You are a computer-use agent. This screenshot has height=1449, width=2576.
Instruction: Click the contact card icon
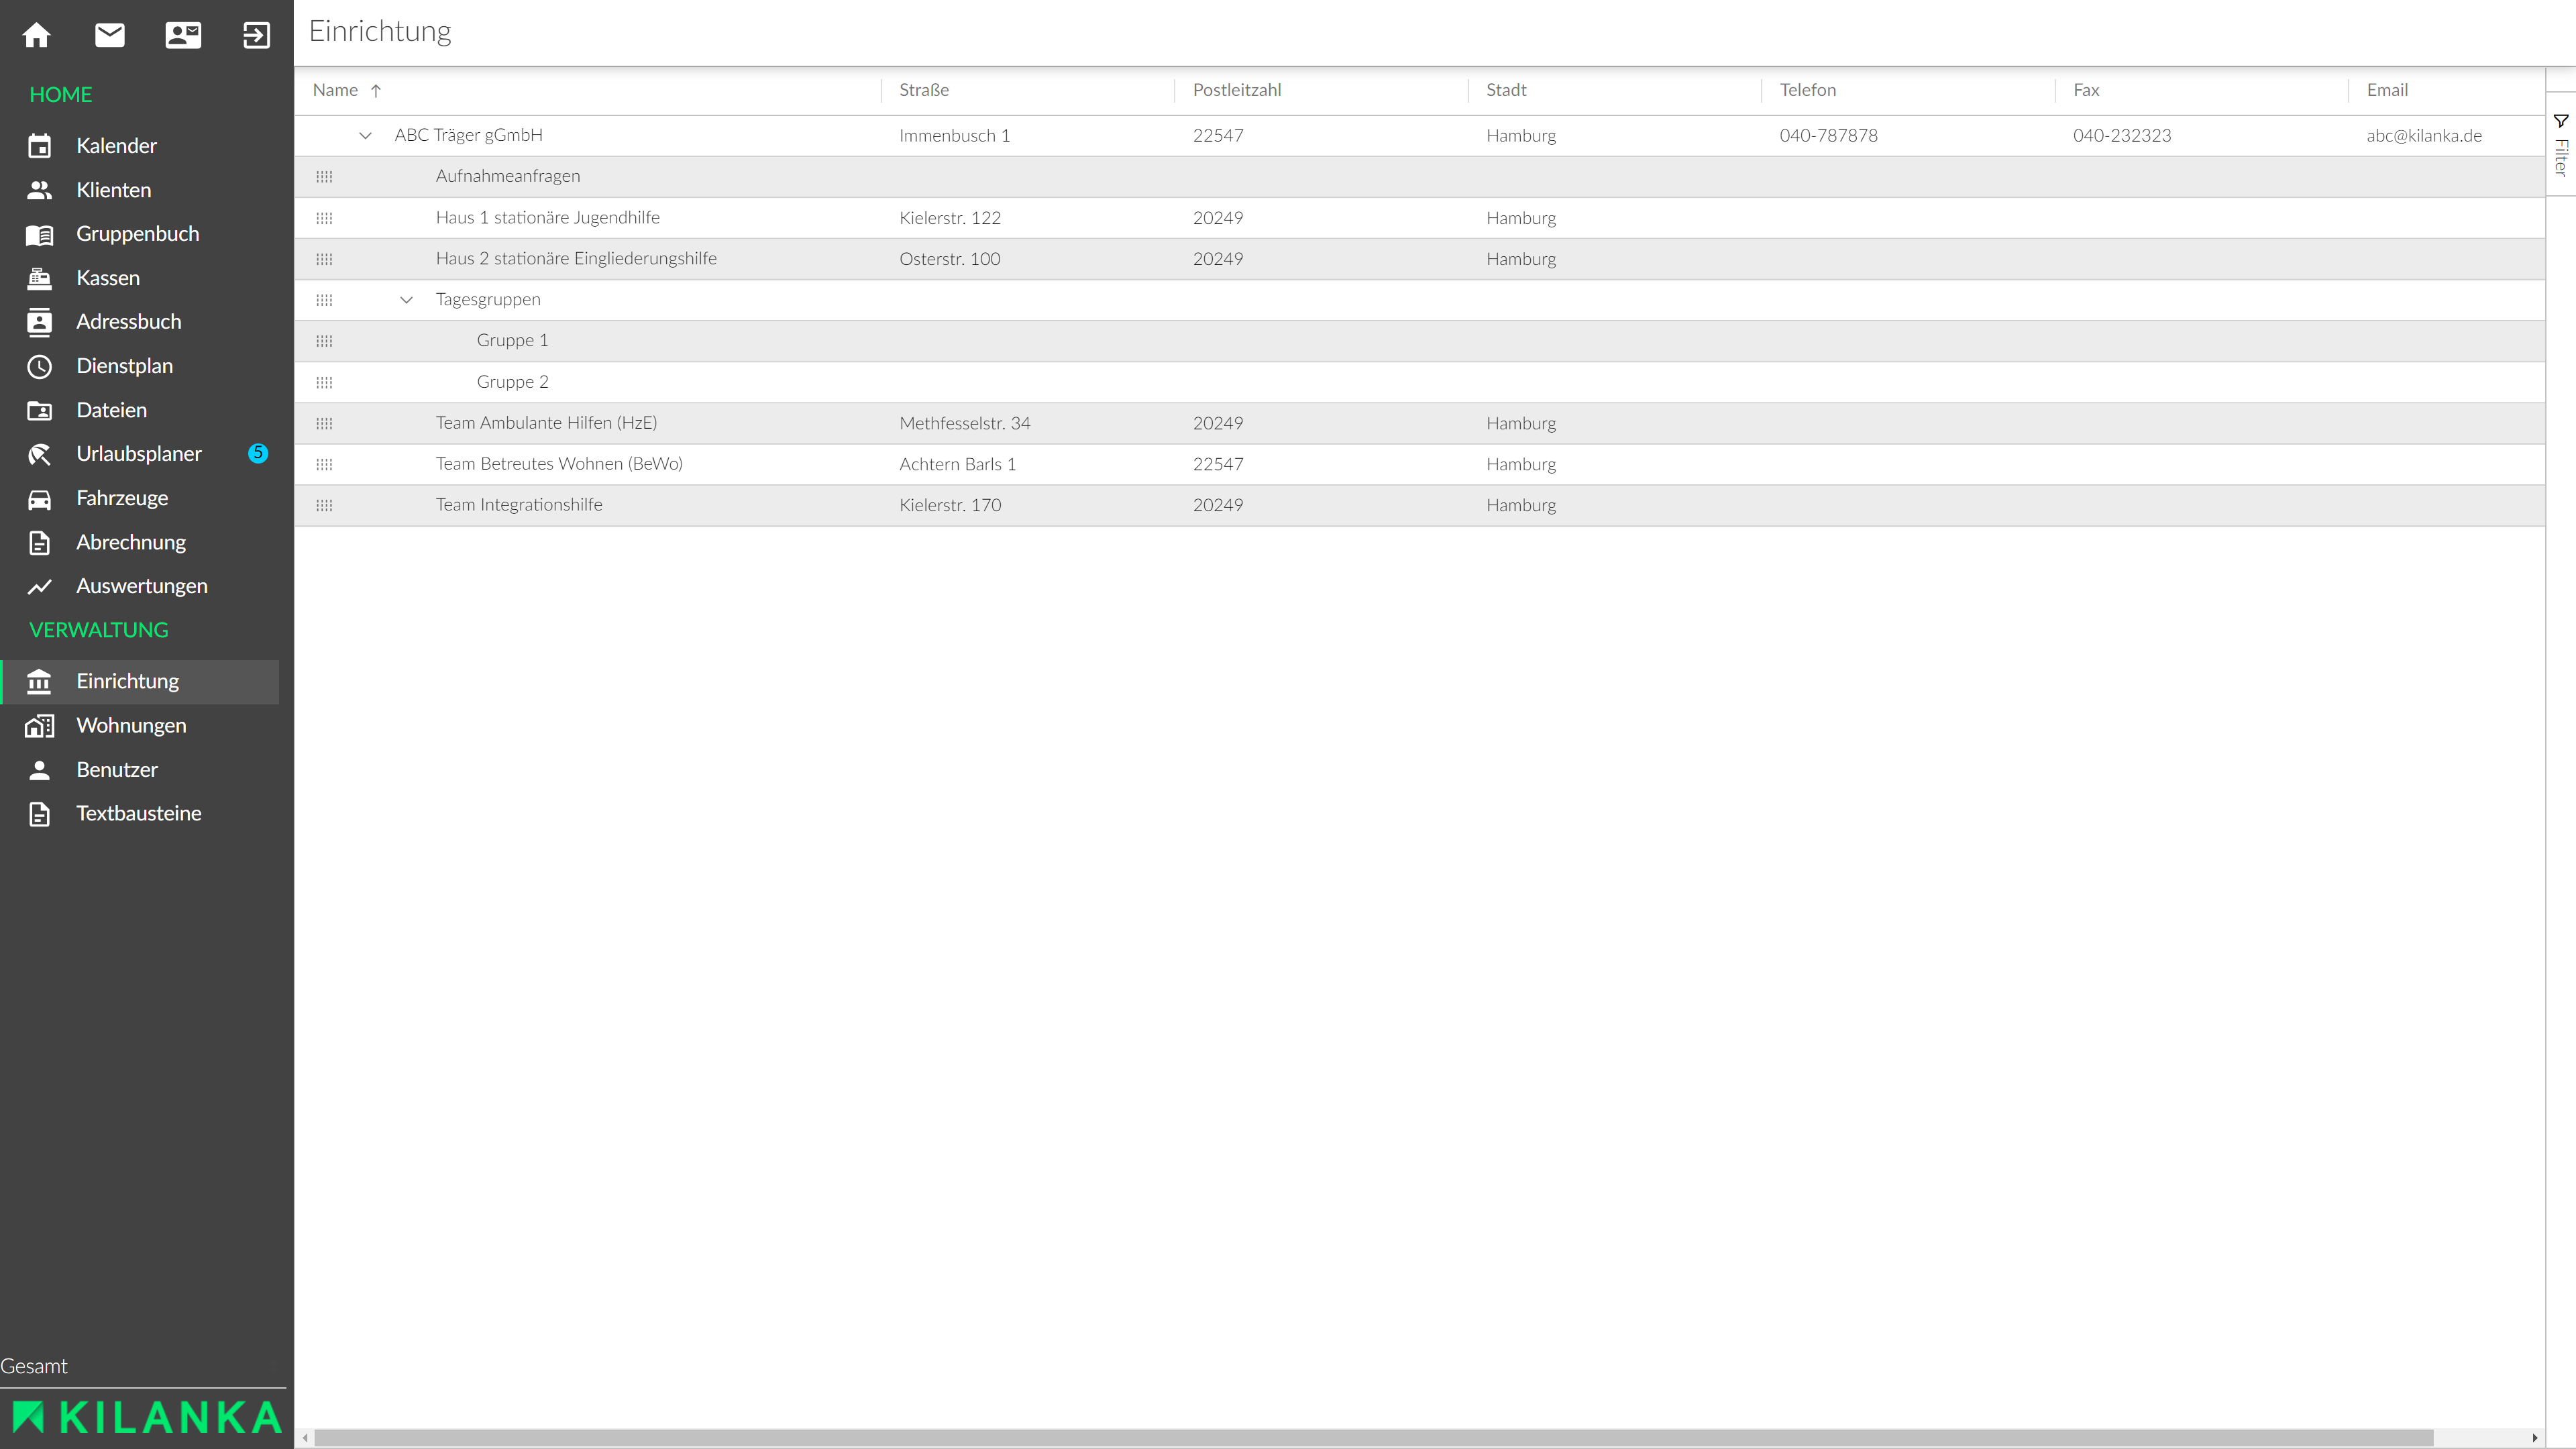183,36
